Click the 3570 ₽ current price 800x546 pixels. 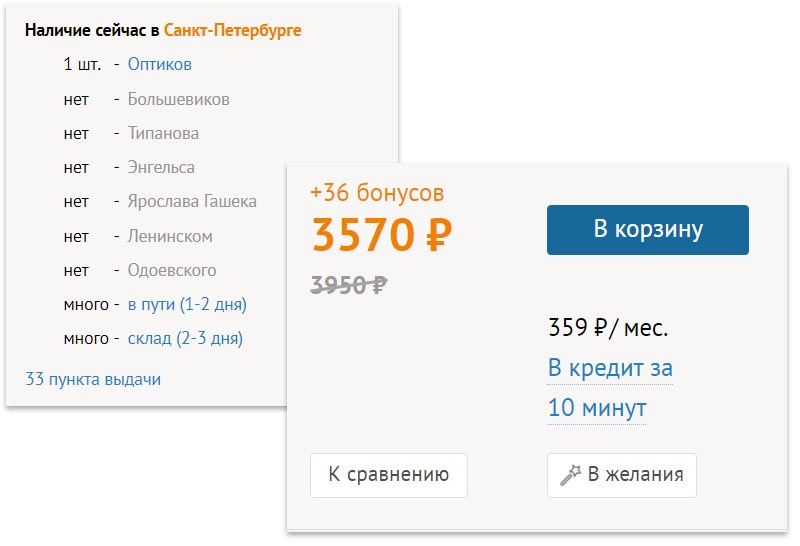pos(382,235)
